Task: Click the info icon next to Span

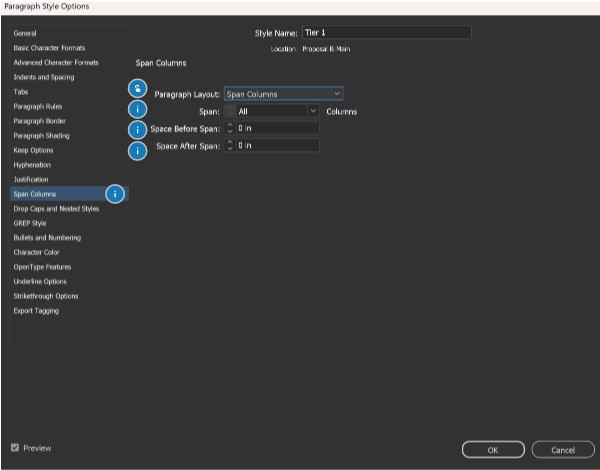Action: click(139, 110)
